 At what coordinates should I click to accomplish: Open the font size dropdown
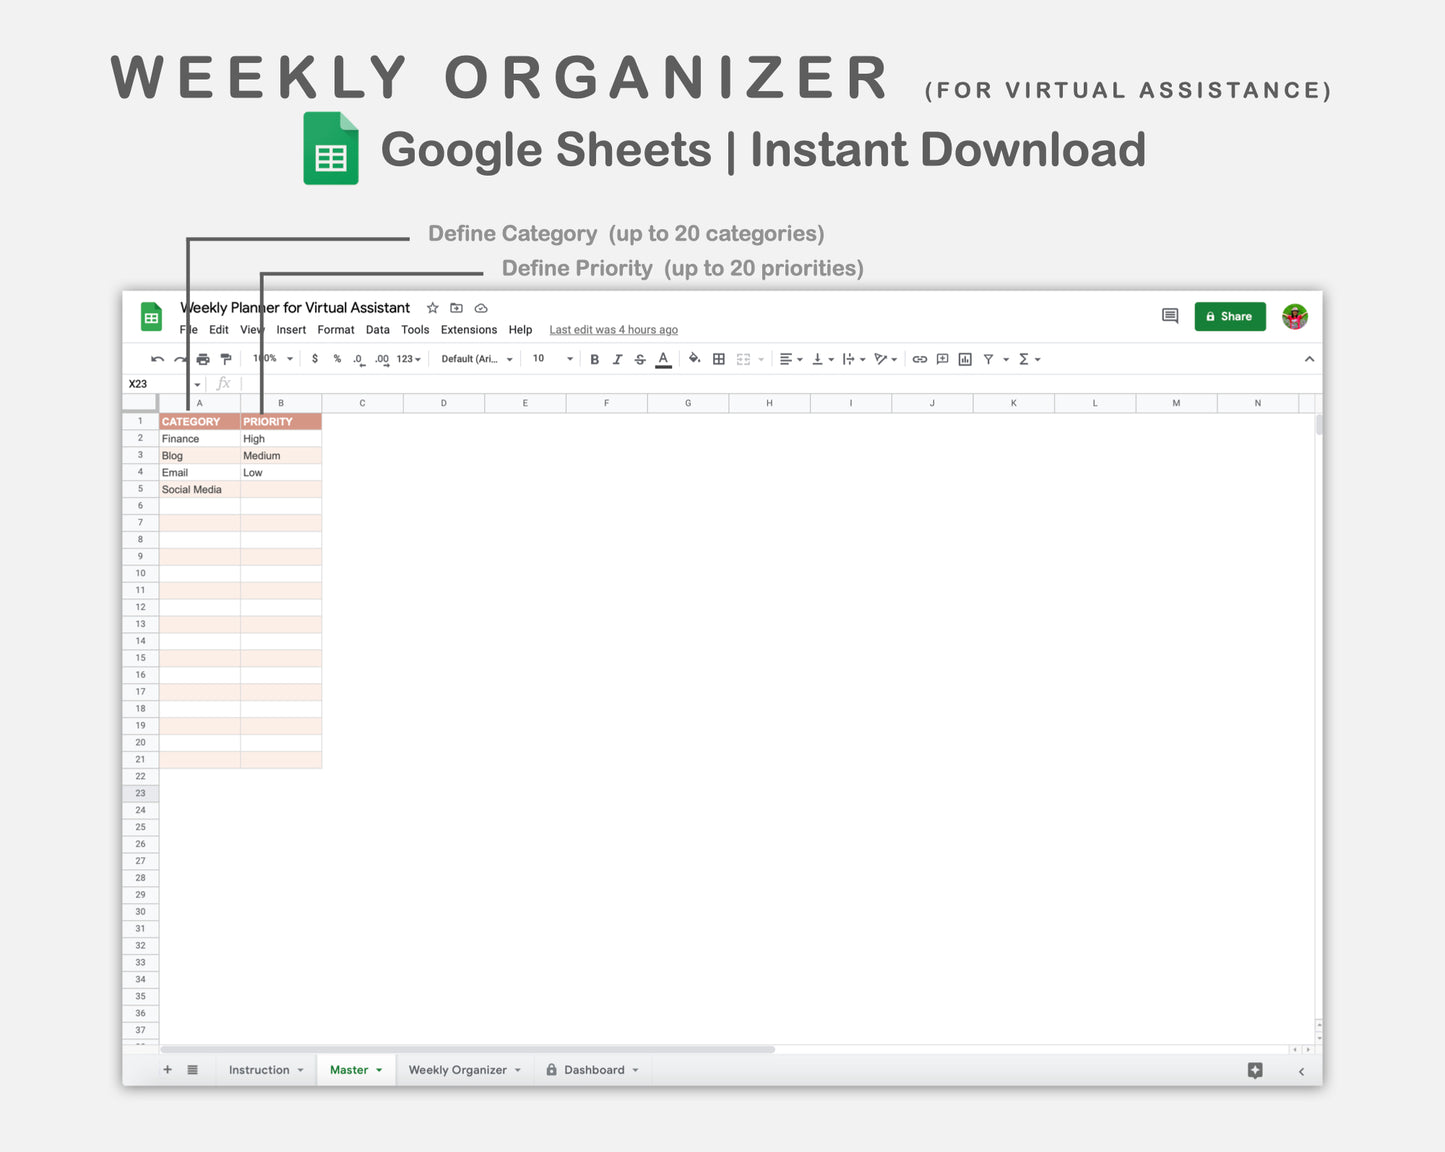pos(550,358)
